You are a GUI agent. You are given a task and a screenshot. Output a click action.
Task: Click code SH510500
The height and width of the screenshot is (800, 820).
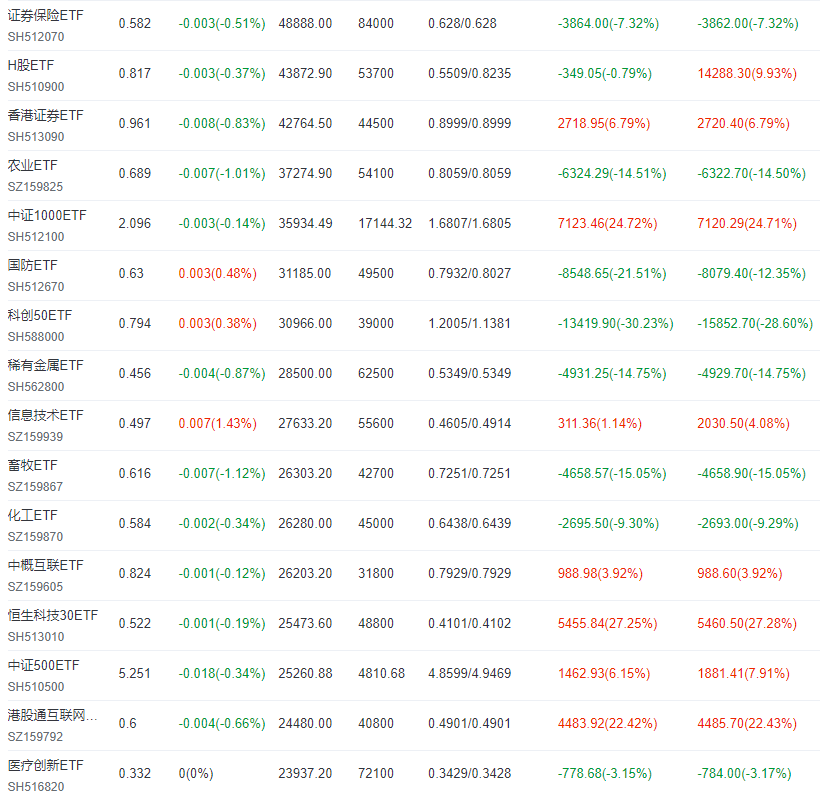click(x=36, y=687)
